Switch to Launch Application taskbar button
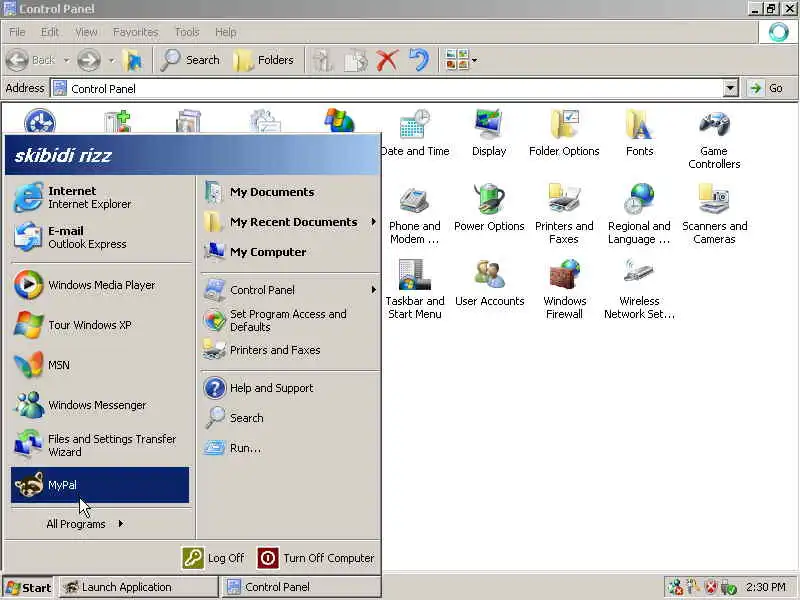Viewport: 800px width, 600px height. tap(138, 587)
